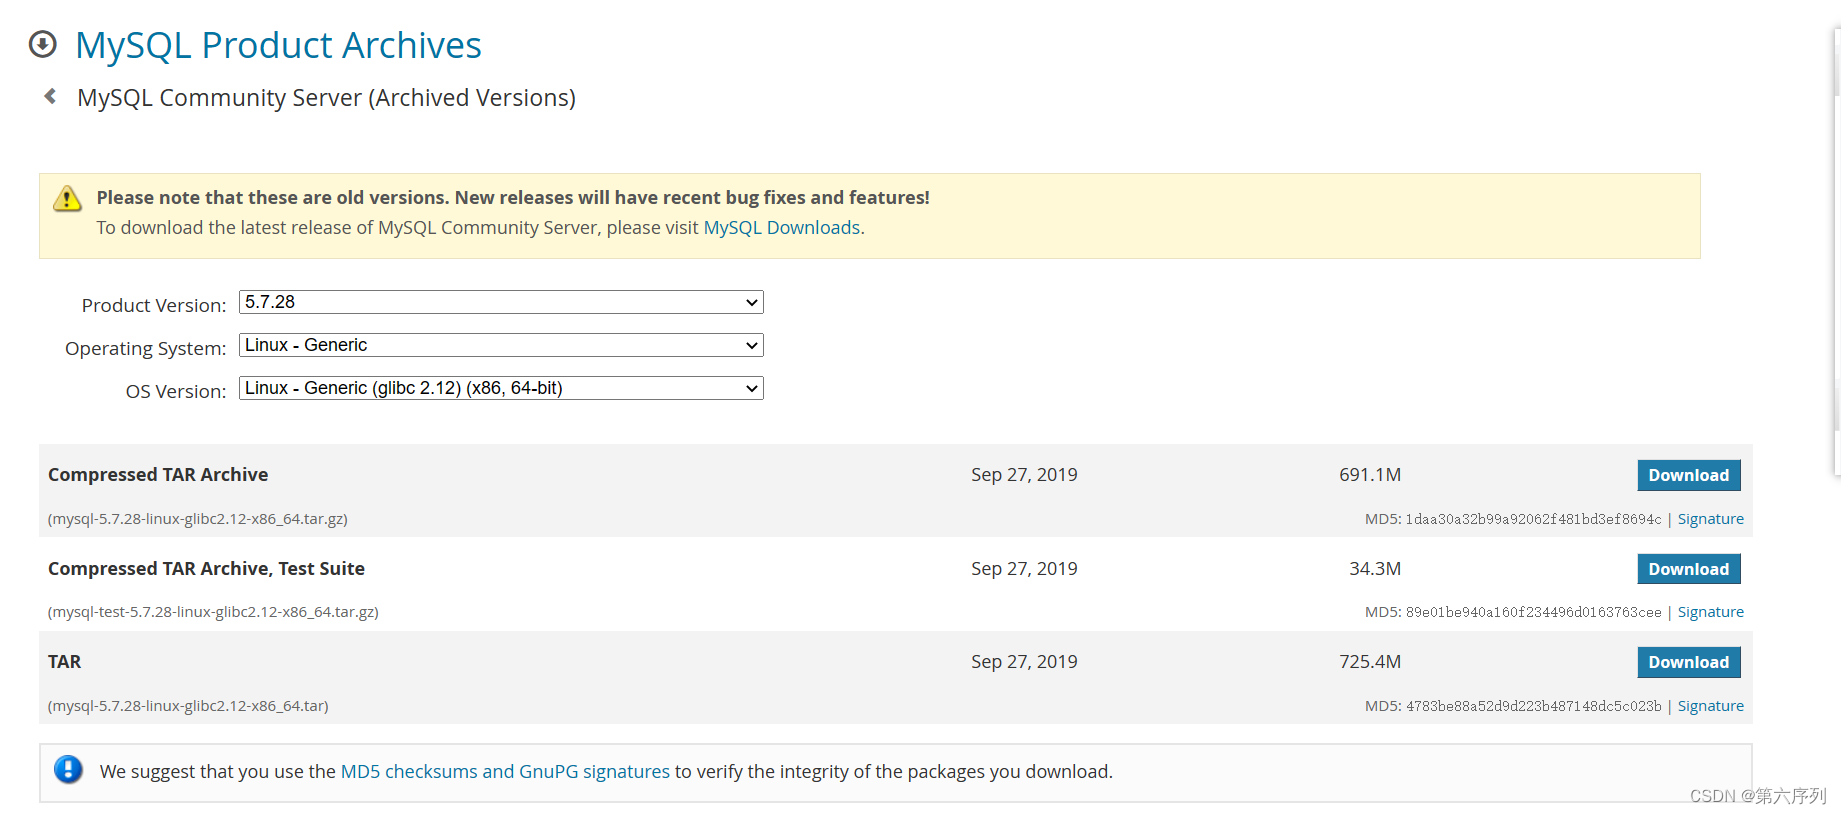This screenshot has height=814, width=1841.
Task: Download the TAR 725.4M package
Action: tap(1688, 662)
